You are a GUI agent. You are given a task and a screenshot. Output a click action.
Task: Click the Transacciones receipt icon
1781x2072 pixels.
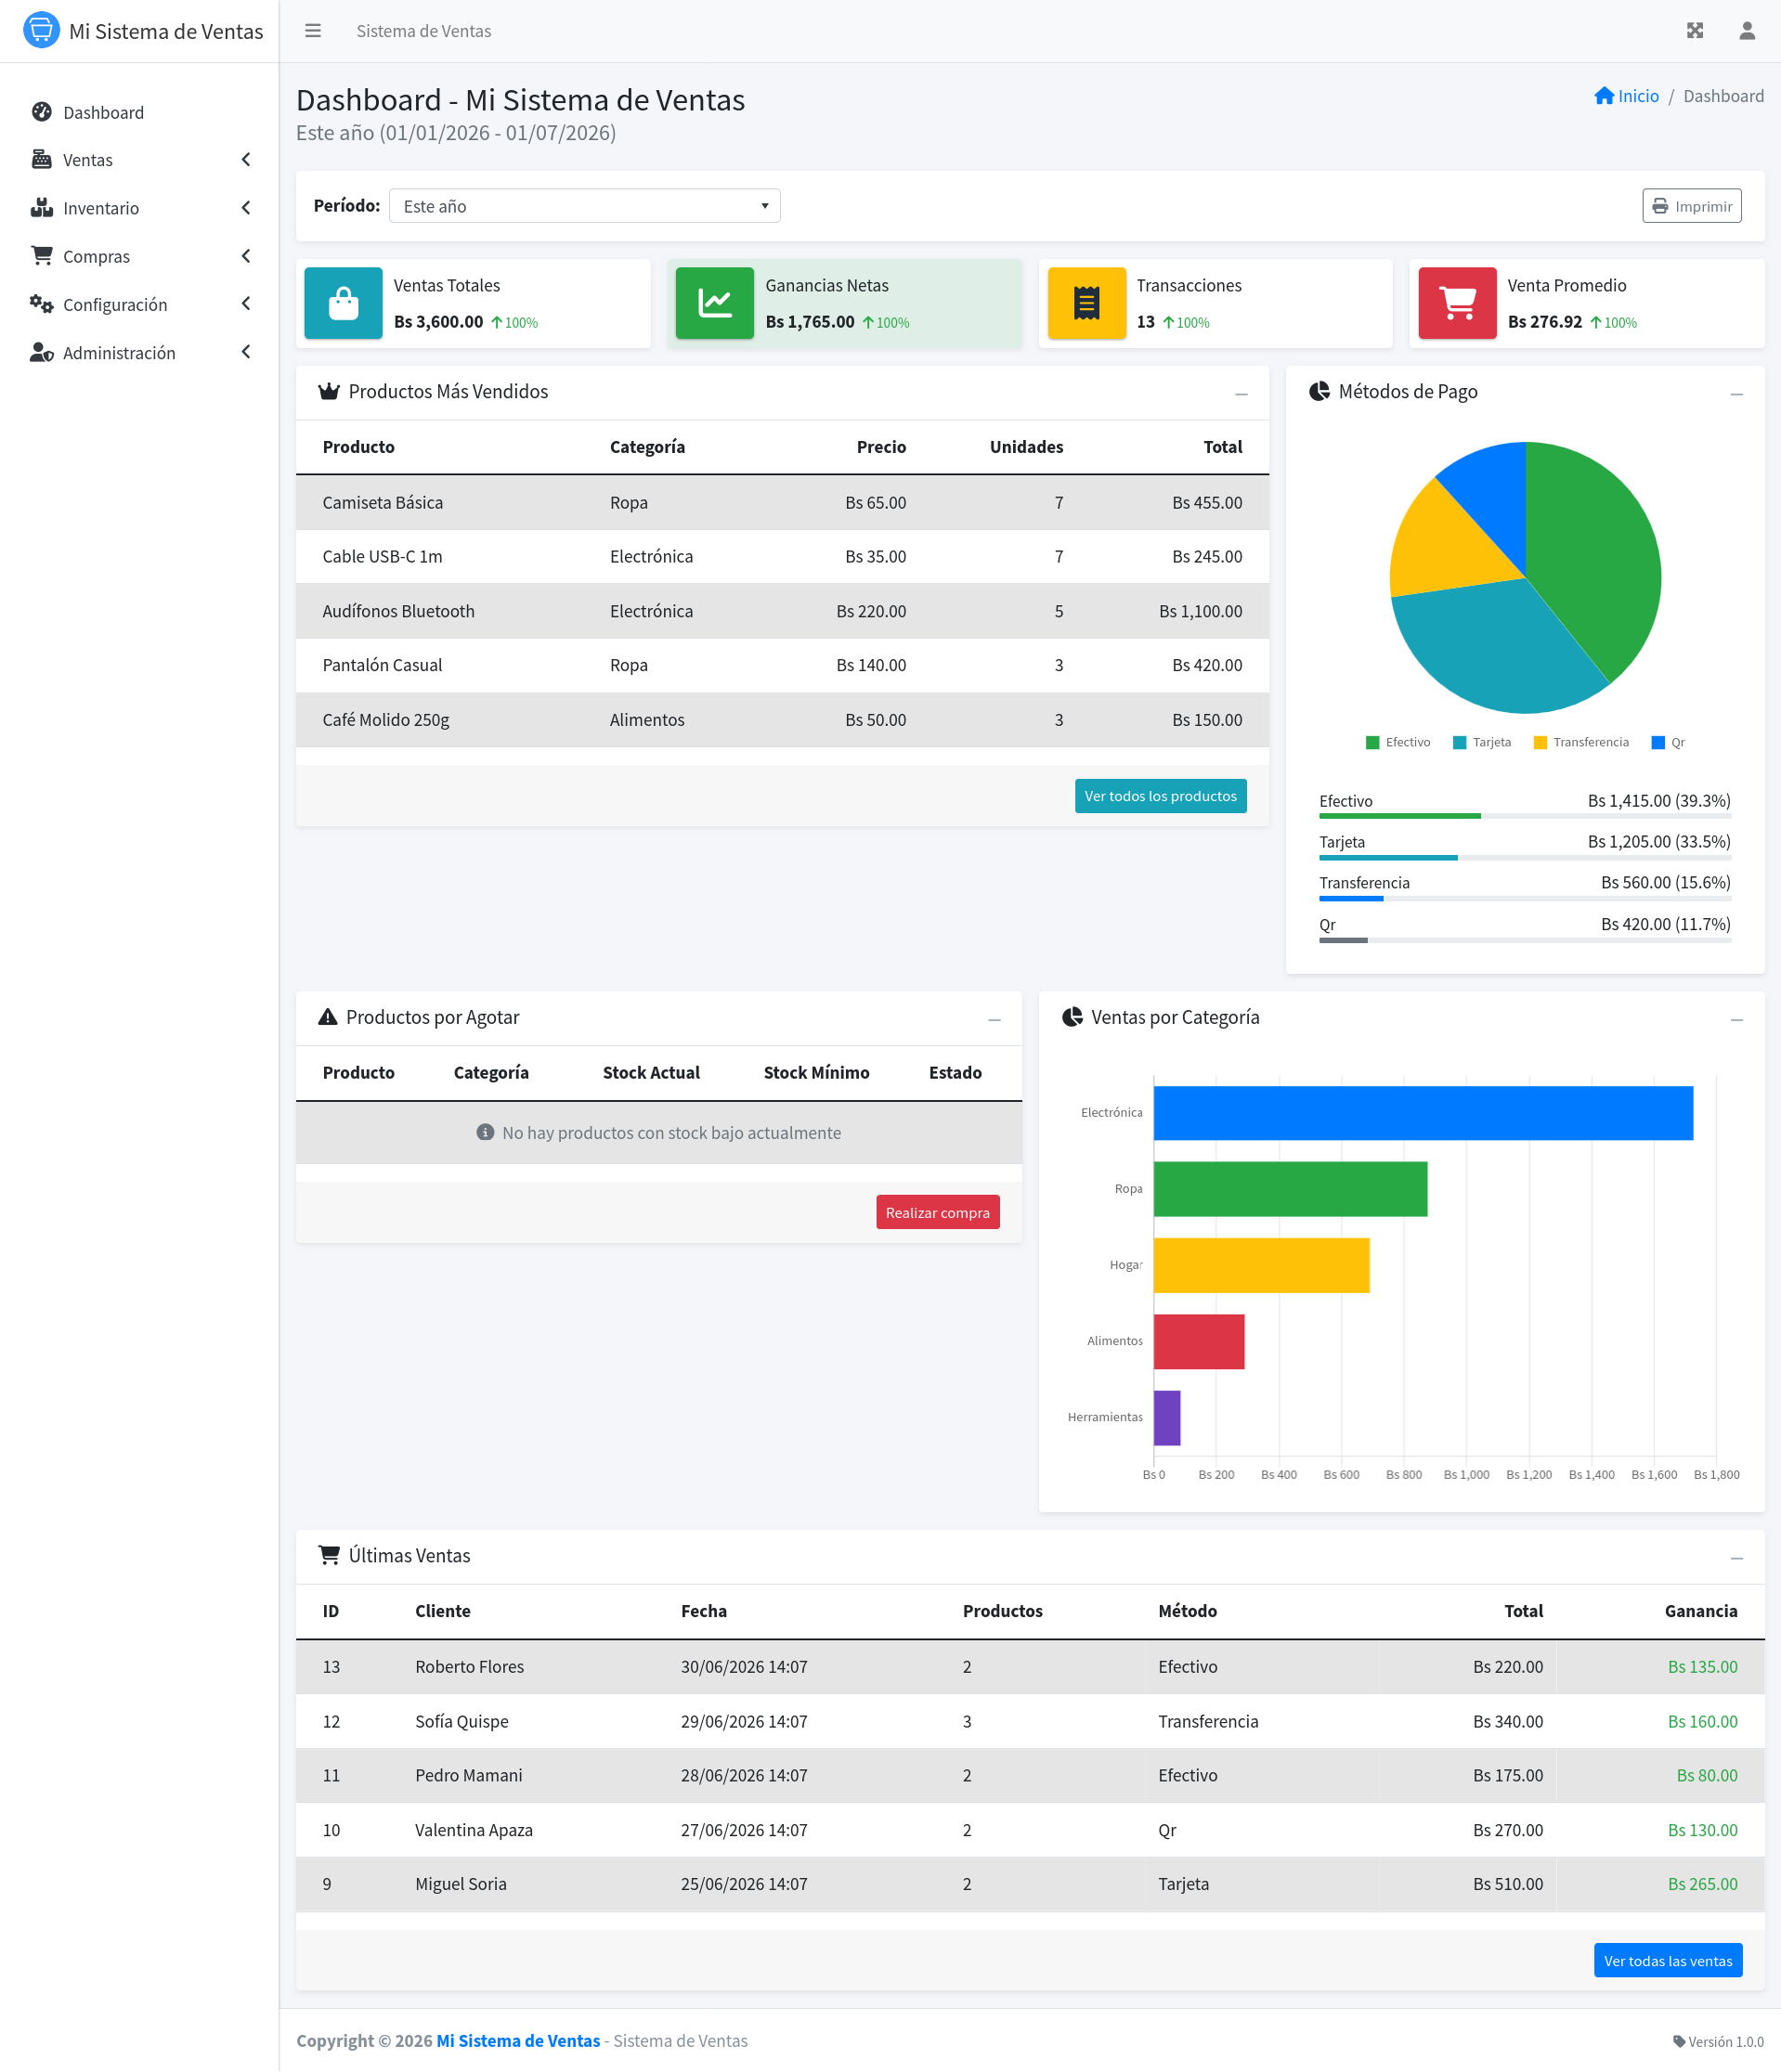click(1087, 303)
